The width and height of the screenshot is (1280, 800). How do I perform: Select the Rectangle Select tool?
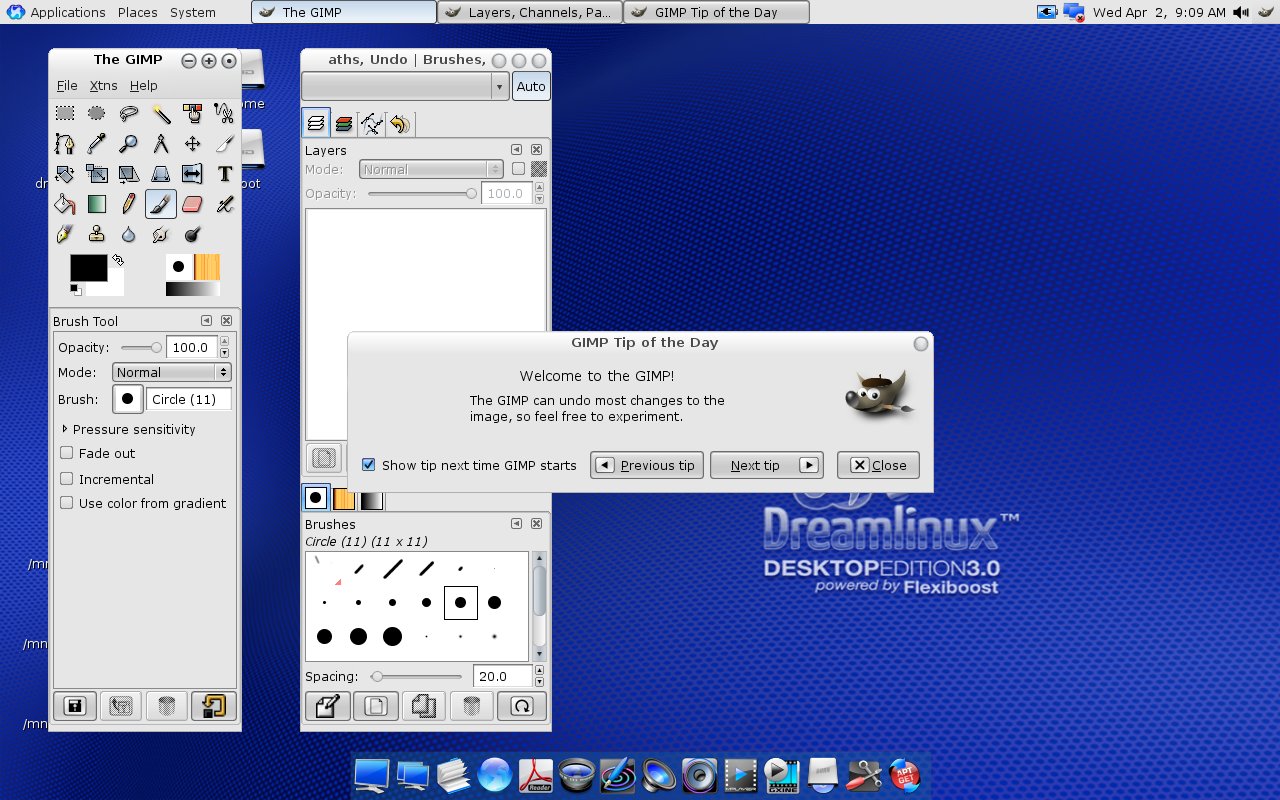pyautogui.click(x=65, y=114)
